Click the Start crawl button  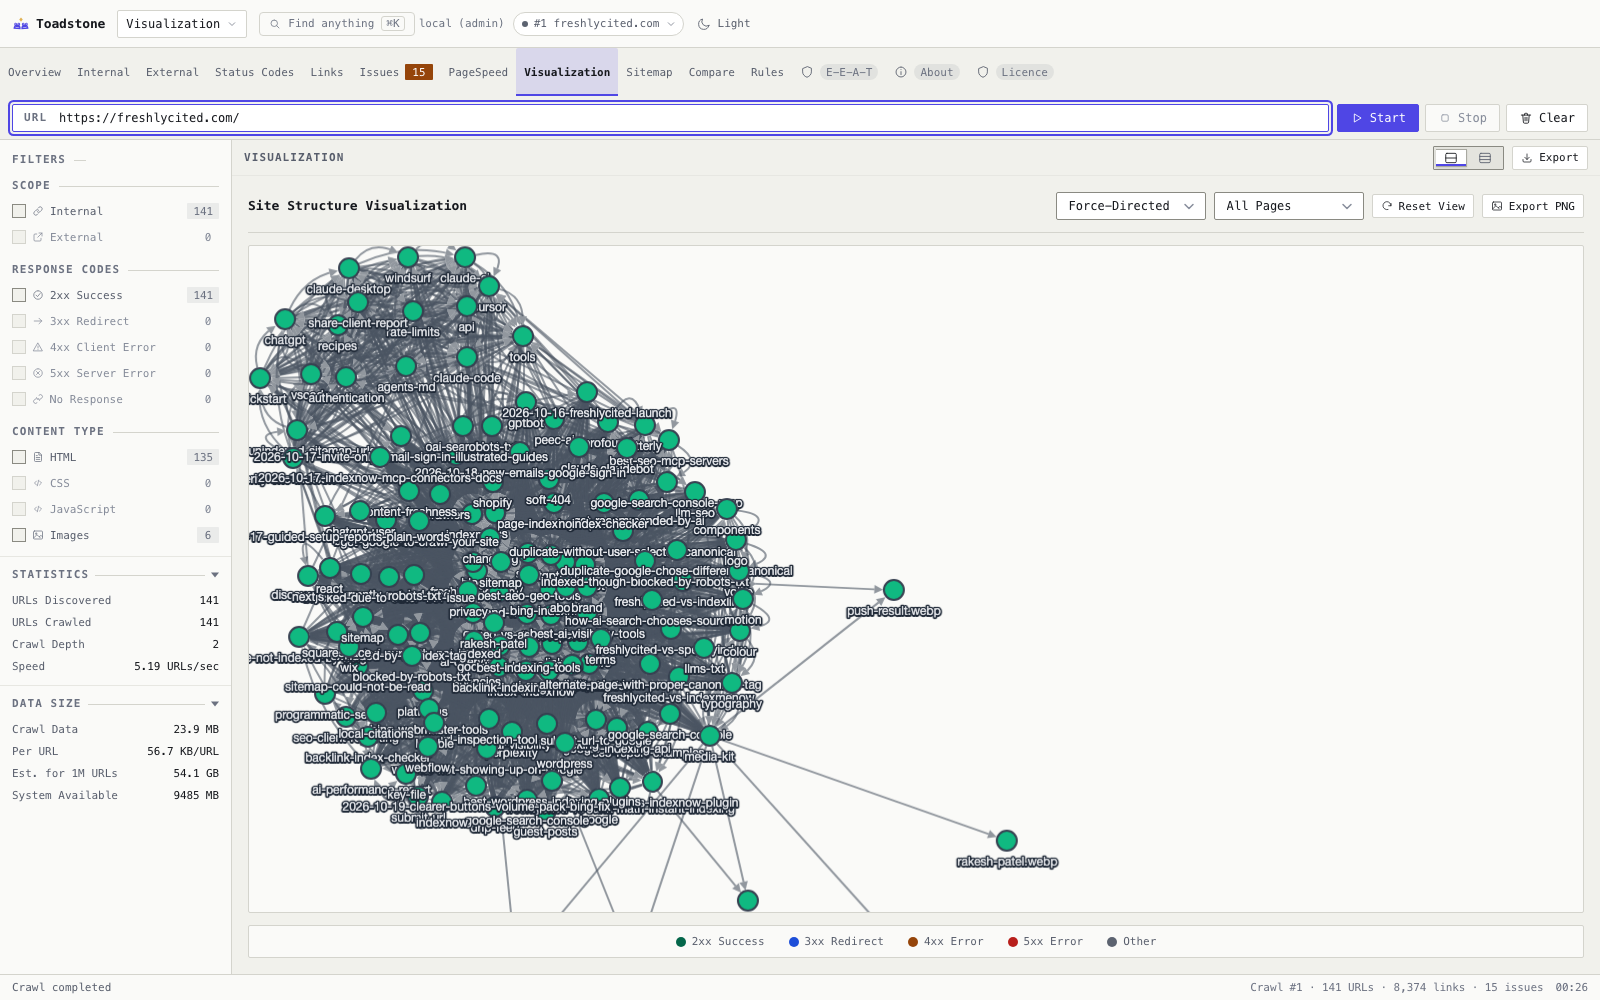pyautogui.click(x=1378, y=118)
